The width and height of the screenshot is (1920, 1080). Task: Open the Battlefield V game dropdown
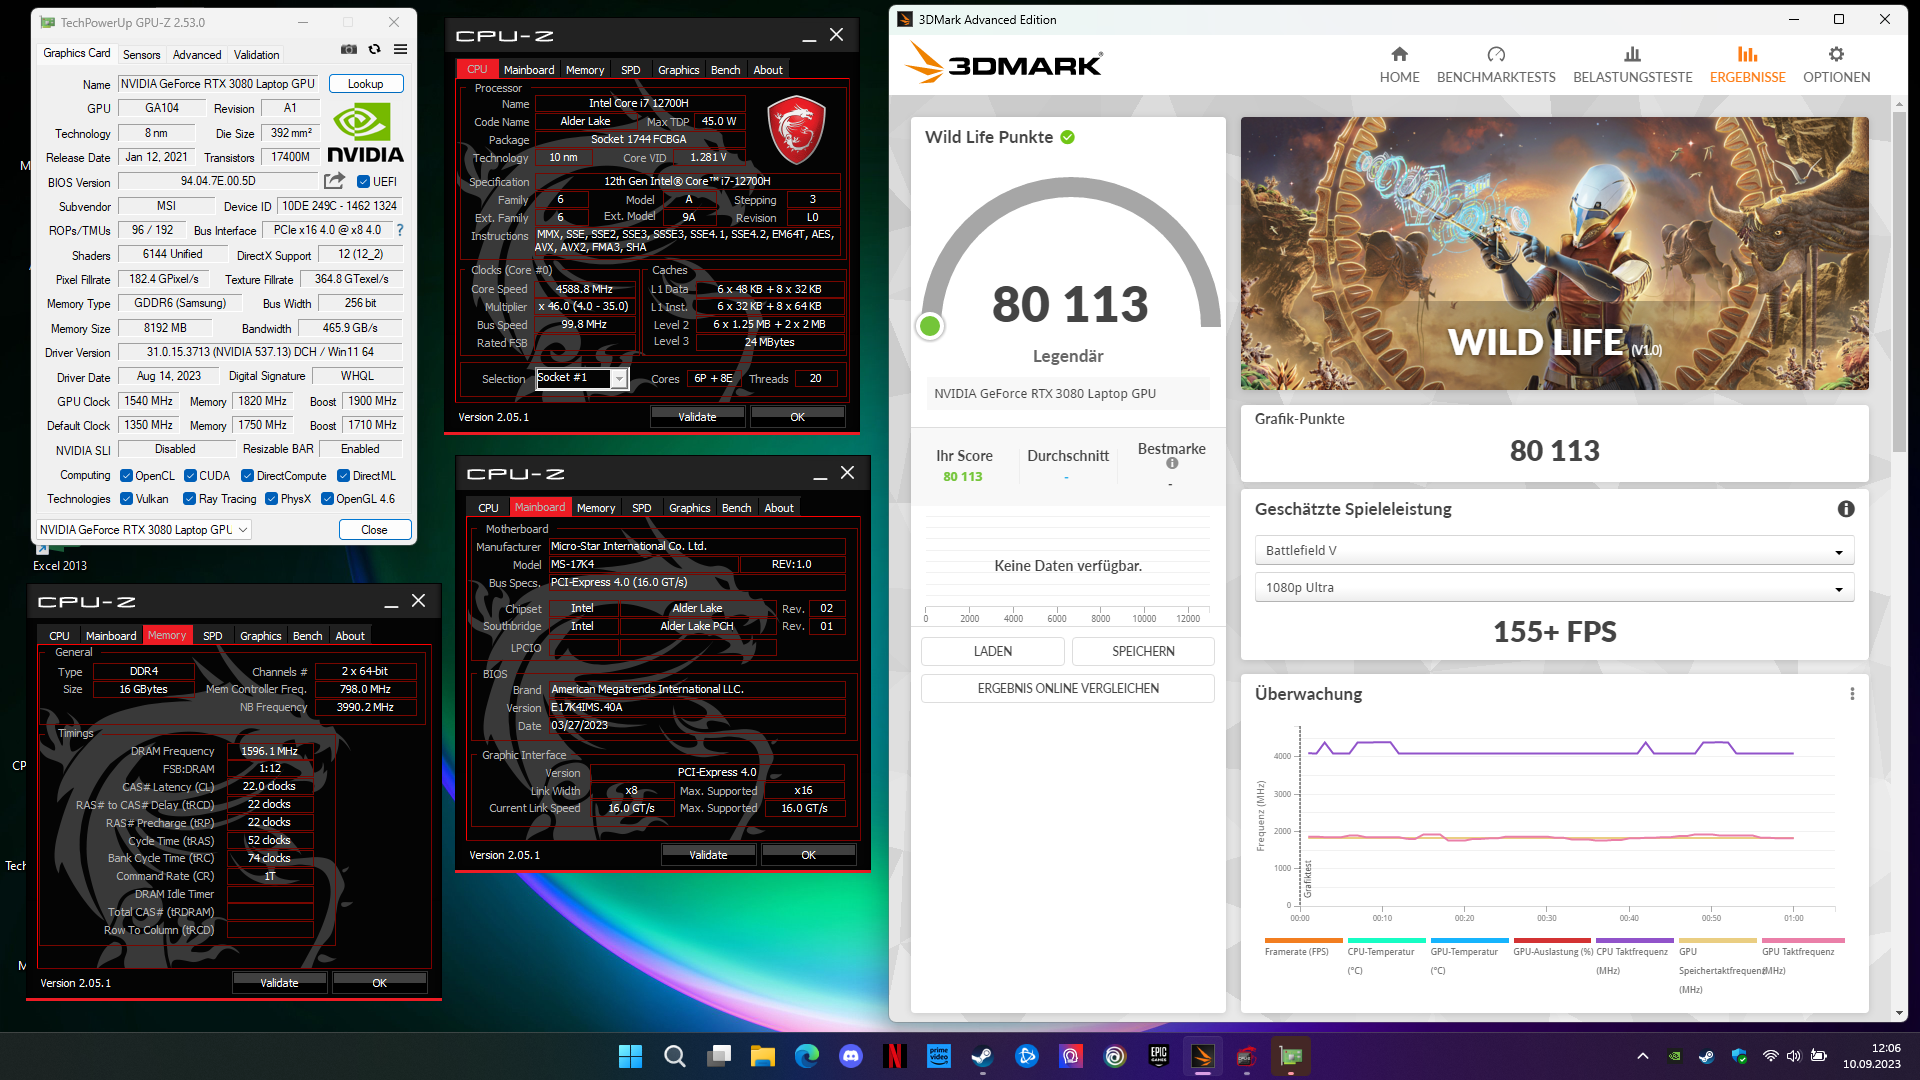coord(1554,551)
